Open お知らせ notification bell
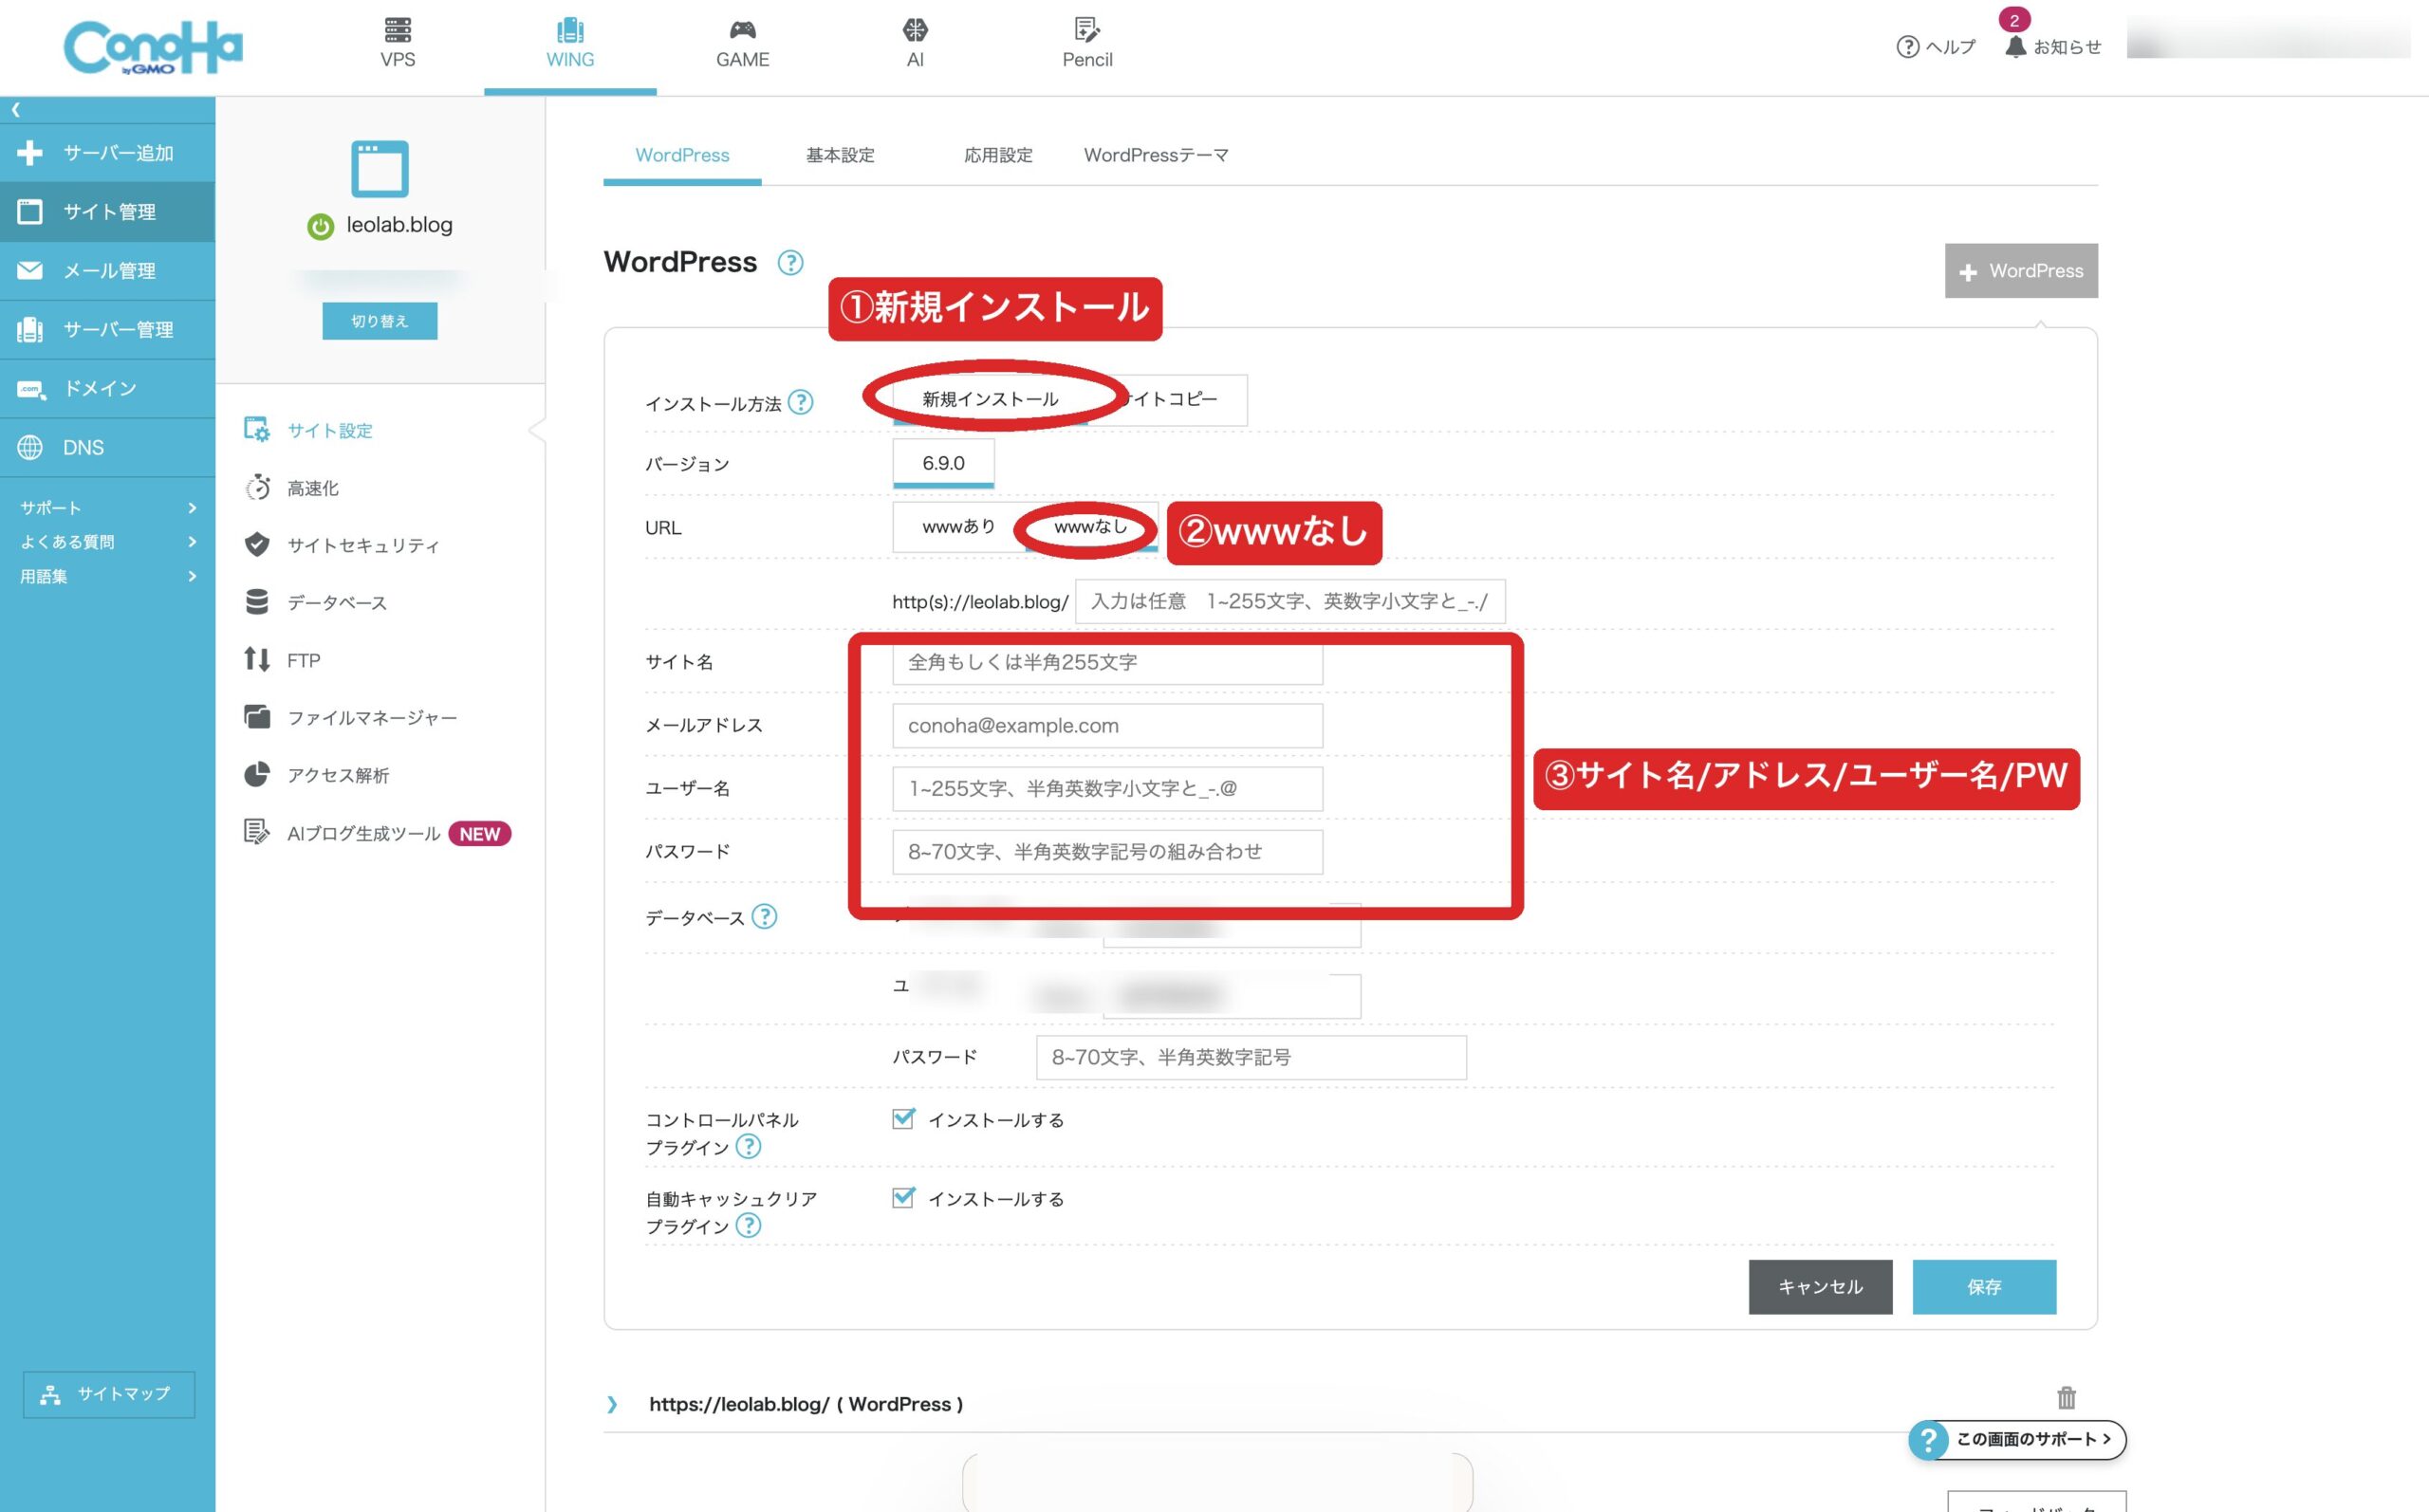 [2052, 47]
